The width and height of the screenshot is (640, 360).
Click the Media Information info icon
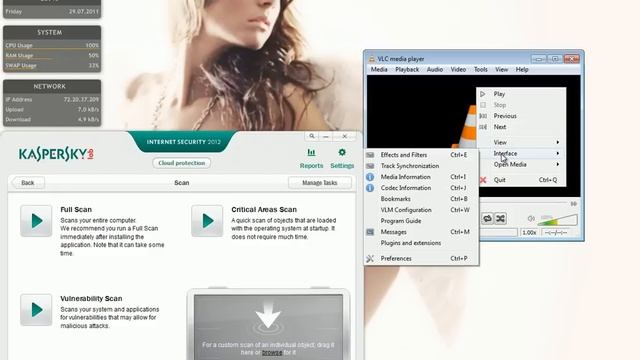[x=370, y=177]
